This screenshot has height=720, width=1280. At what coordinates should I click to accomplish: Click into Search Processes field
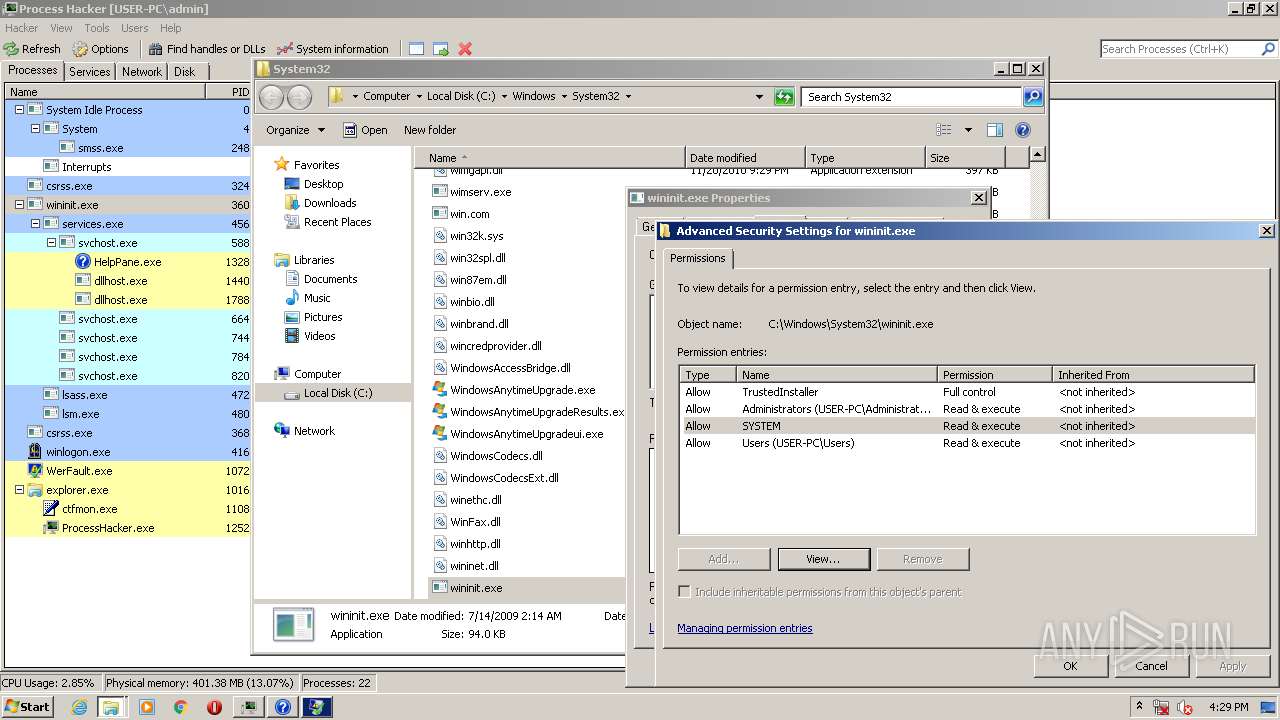1178,49
